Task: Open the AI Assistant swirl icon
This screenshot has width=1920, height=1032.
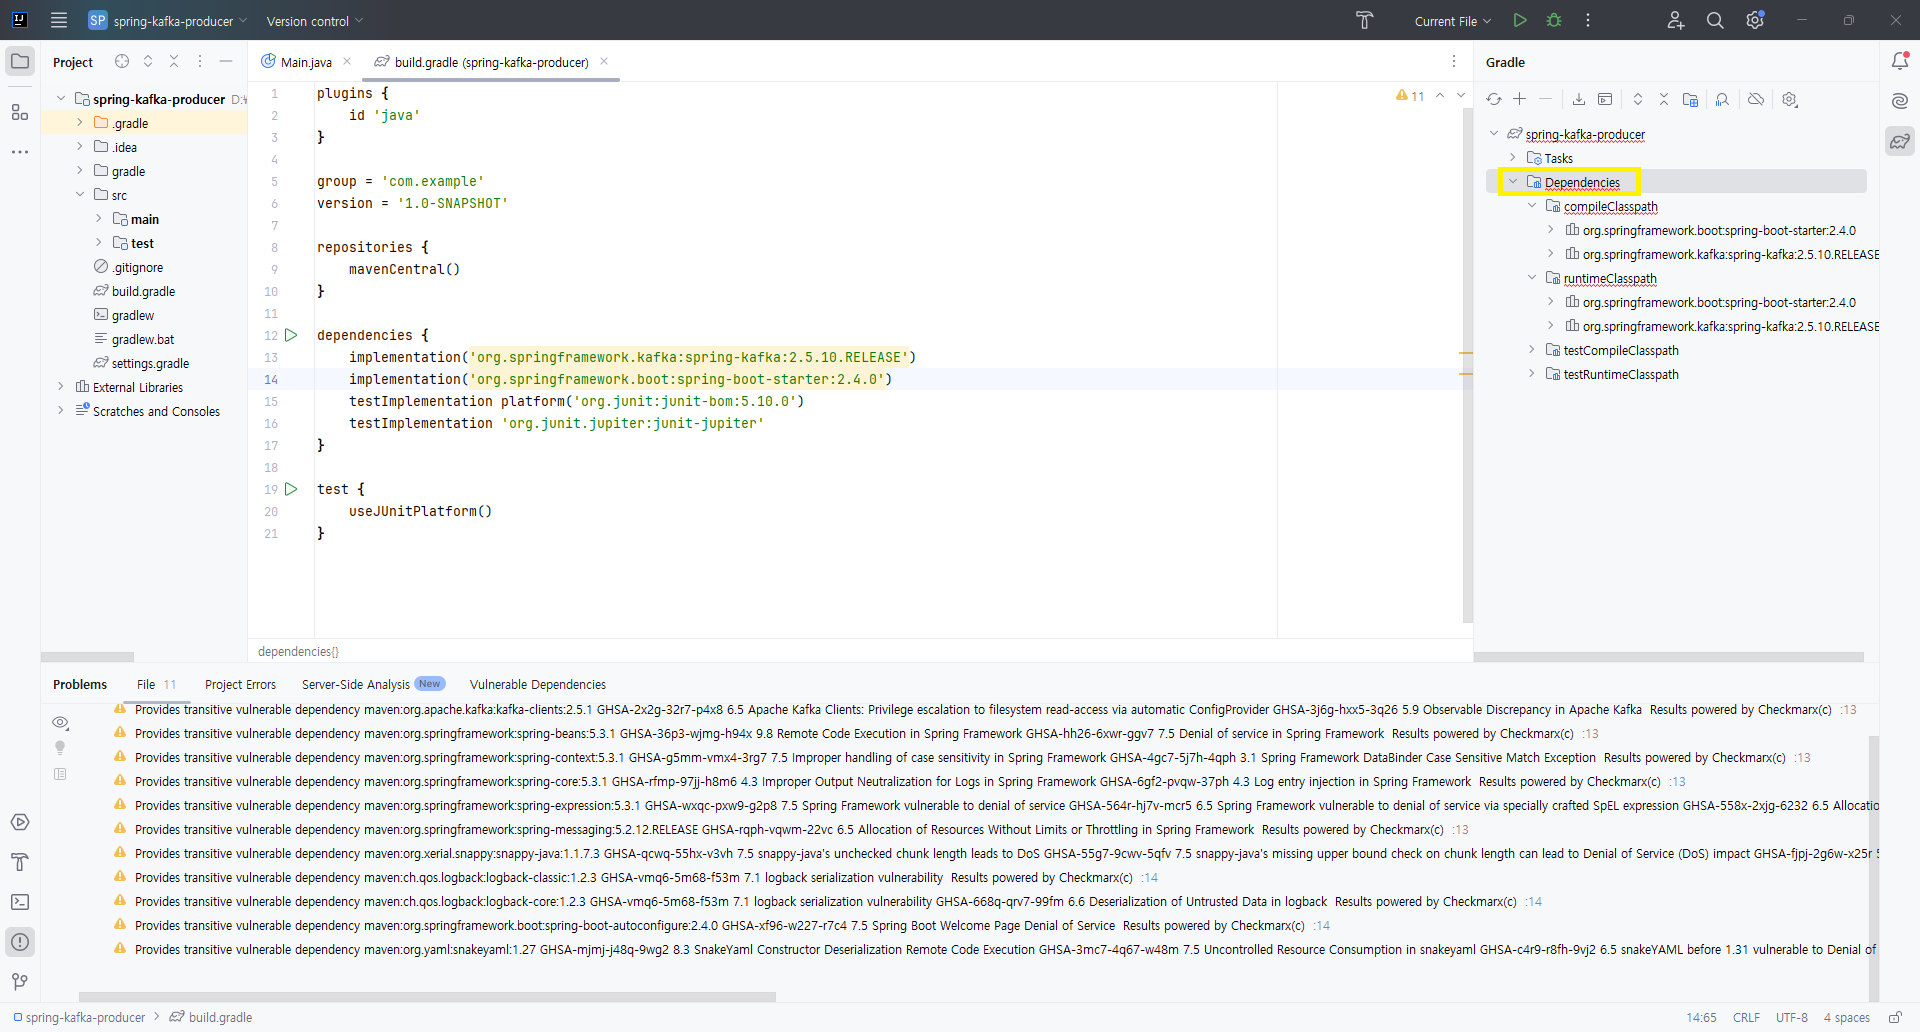Action: 1900,101
